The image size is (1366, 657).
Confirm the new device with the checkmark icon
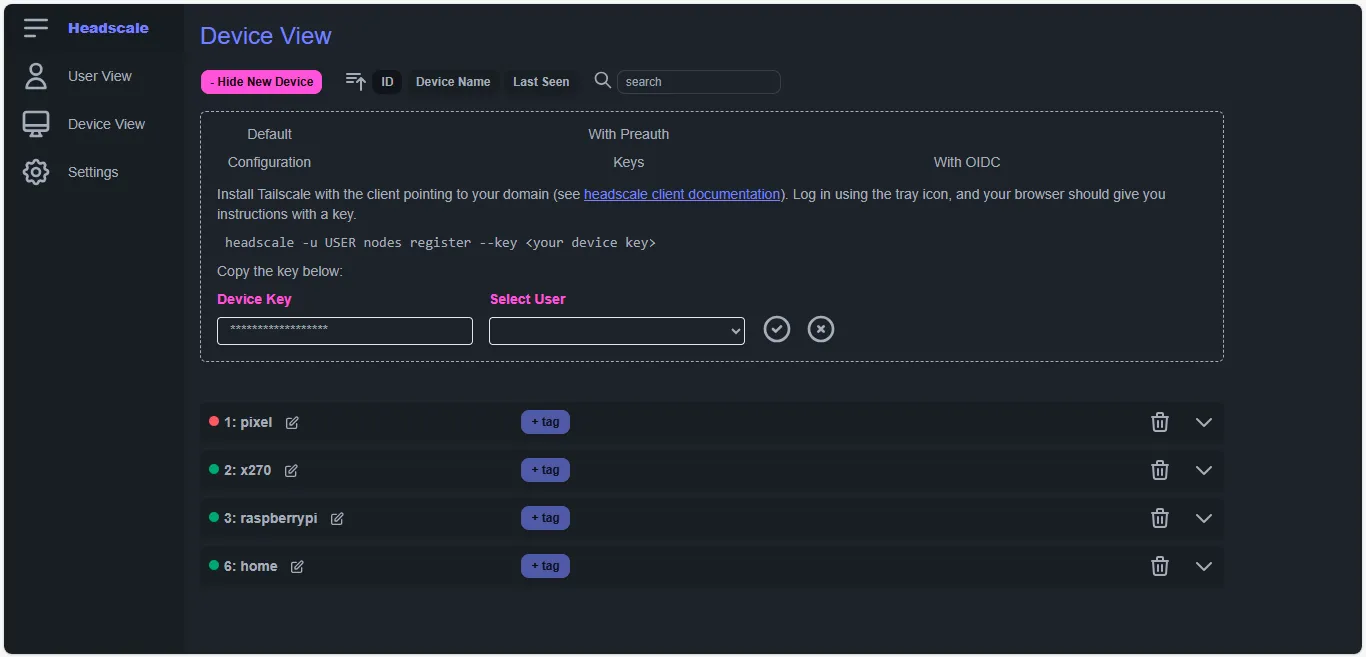pyautogui.click(x=777, y=329)
